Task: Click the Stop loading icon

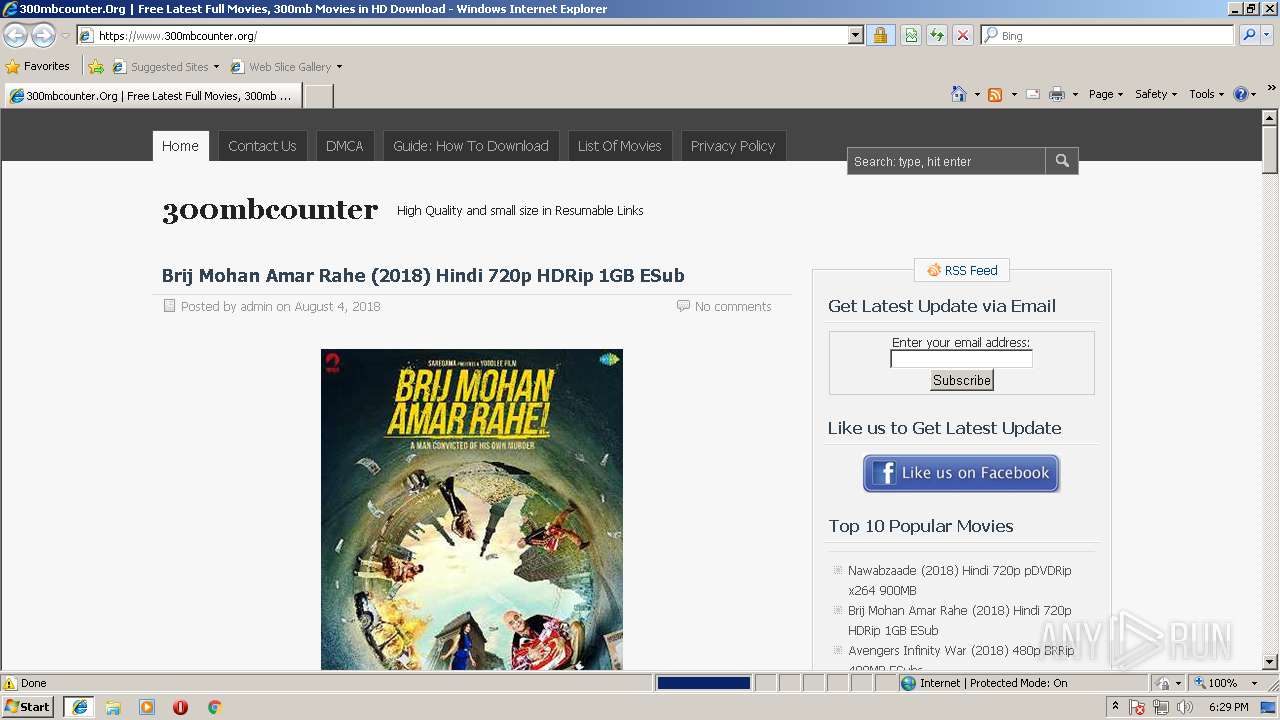Action: pos(962,35)
